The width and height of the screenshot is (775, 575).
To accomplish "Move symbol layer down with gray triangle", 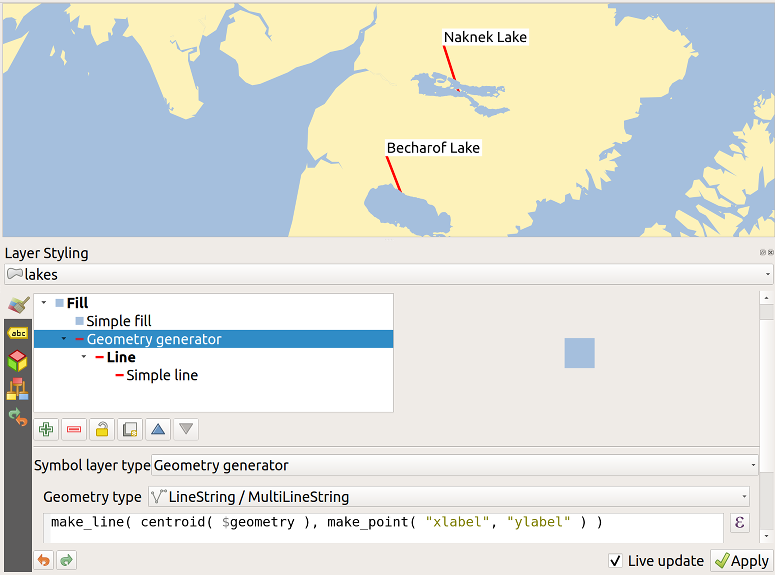I will click(x=186, y=430).
